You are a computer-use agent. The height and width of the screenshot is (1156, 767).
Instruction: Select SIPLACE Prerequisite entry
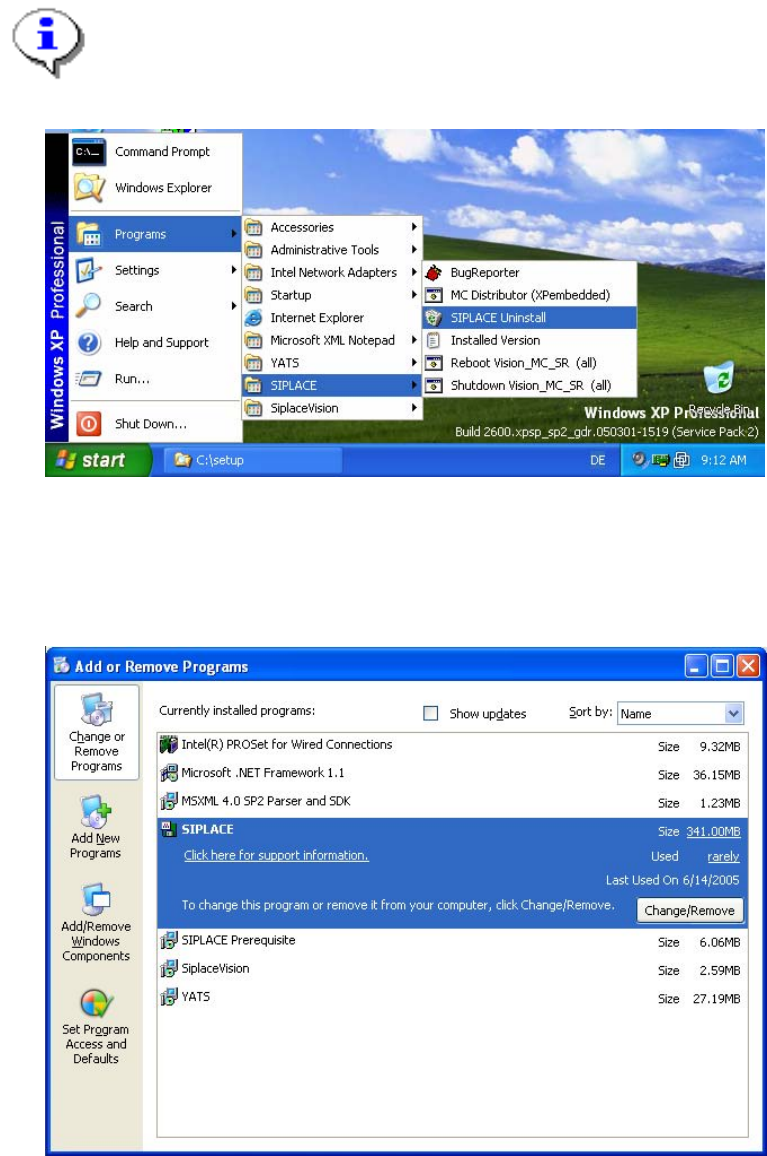point(453,941)
